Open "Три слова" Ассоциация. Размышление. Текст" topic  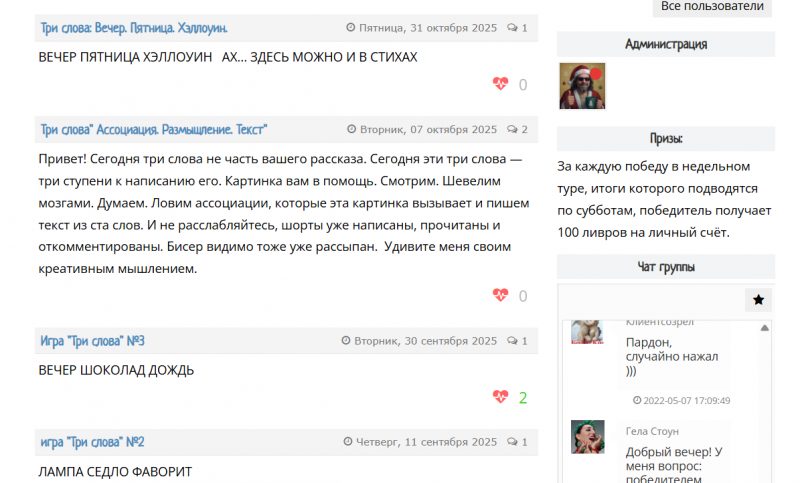pos(154,130)
